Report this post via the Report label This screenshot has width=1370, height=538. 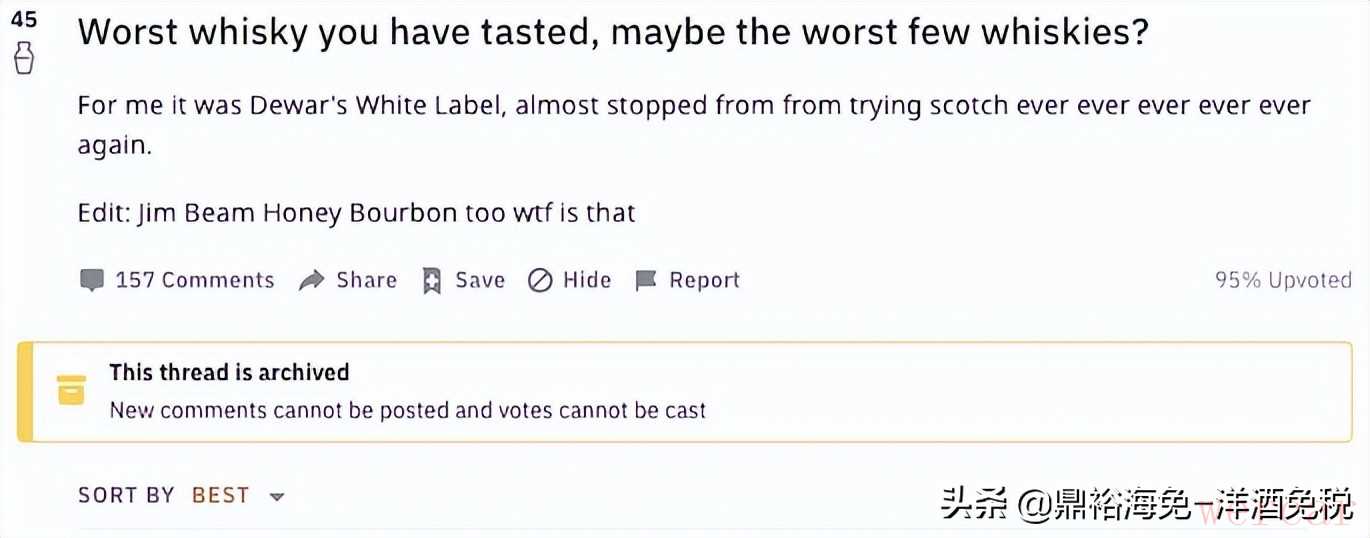pos(704,280)
